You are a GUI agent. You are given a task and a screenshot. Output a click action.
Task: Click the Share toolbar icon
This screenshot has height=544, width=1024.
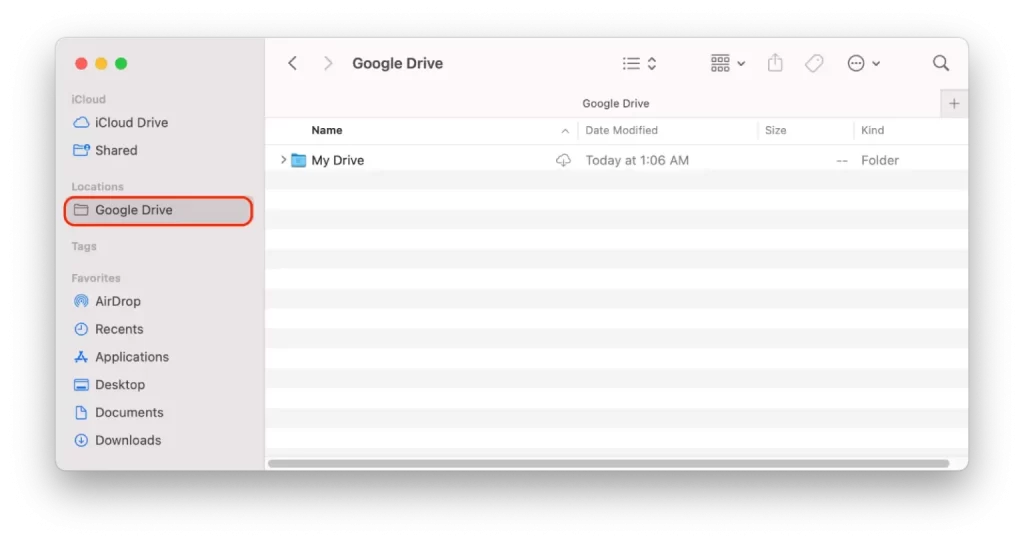pos(775,63)
